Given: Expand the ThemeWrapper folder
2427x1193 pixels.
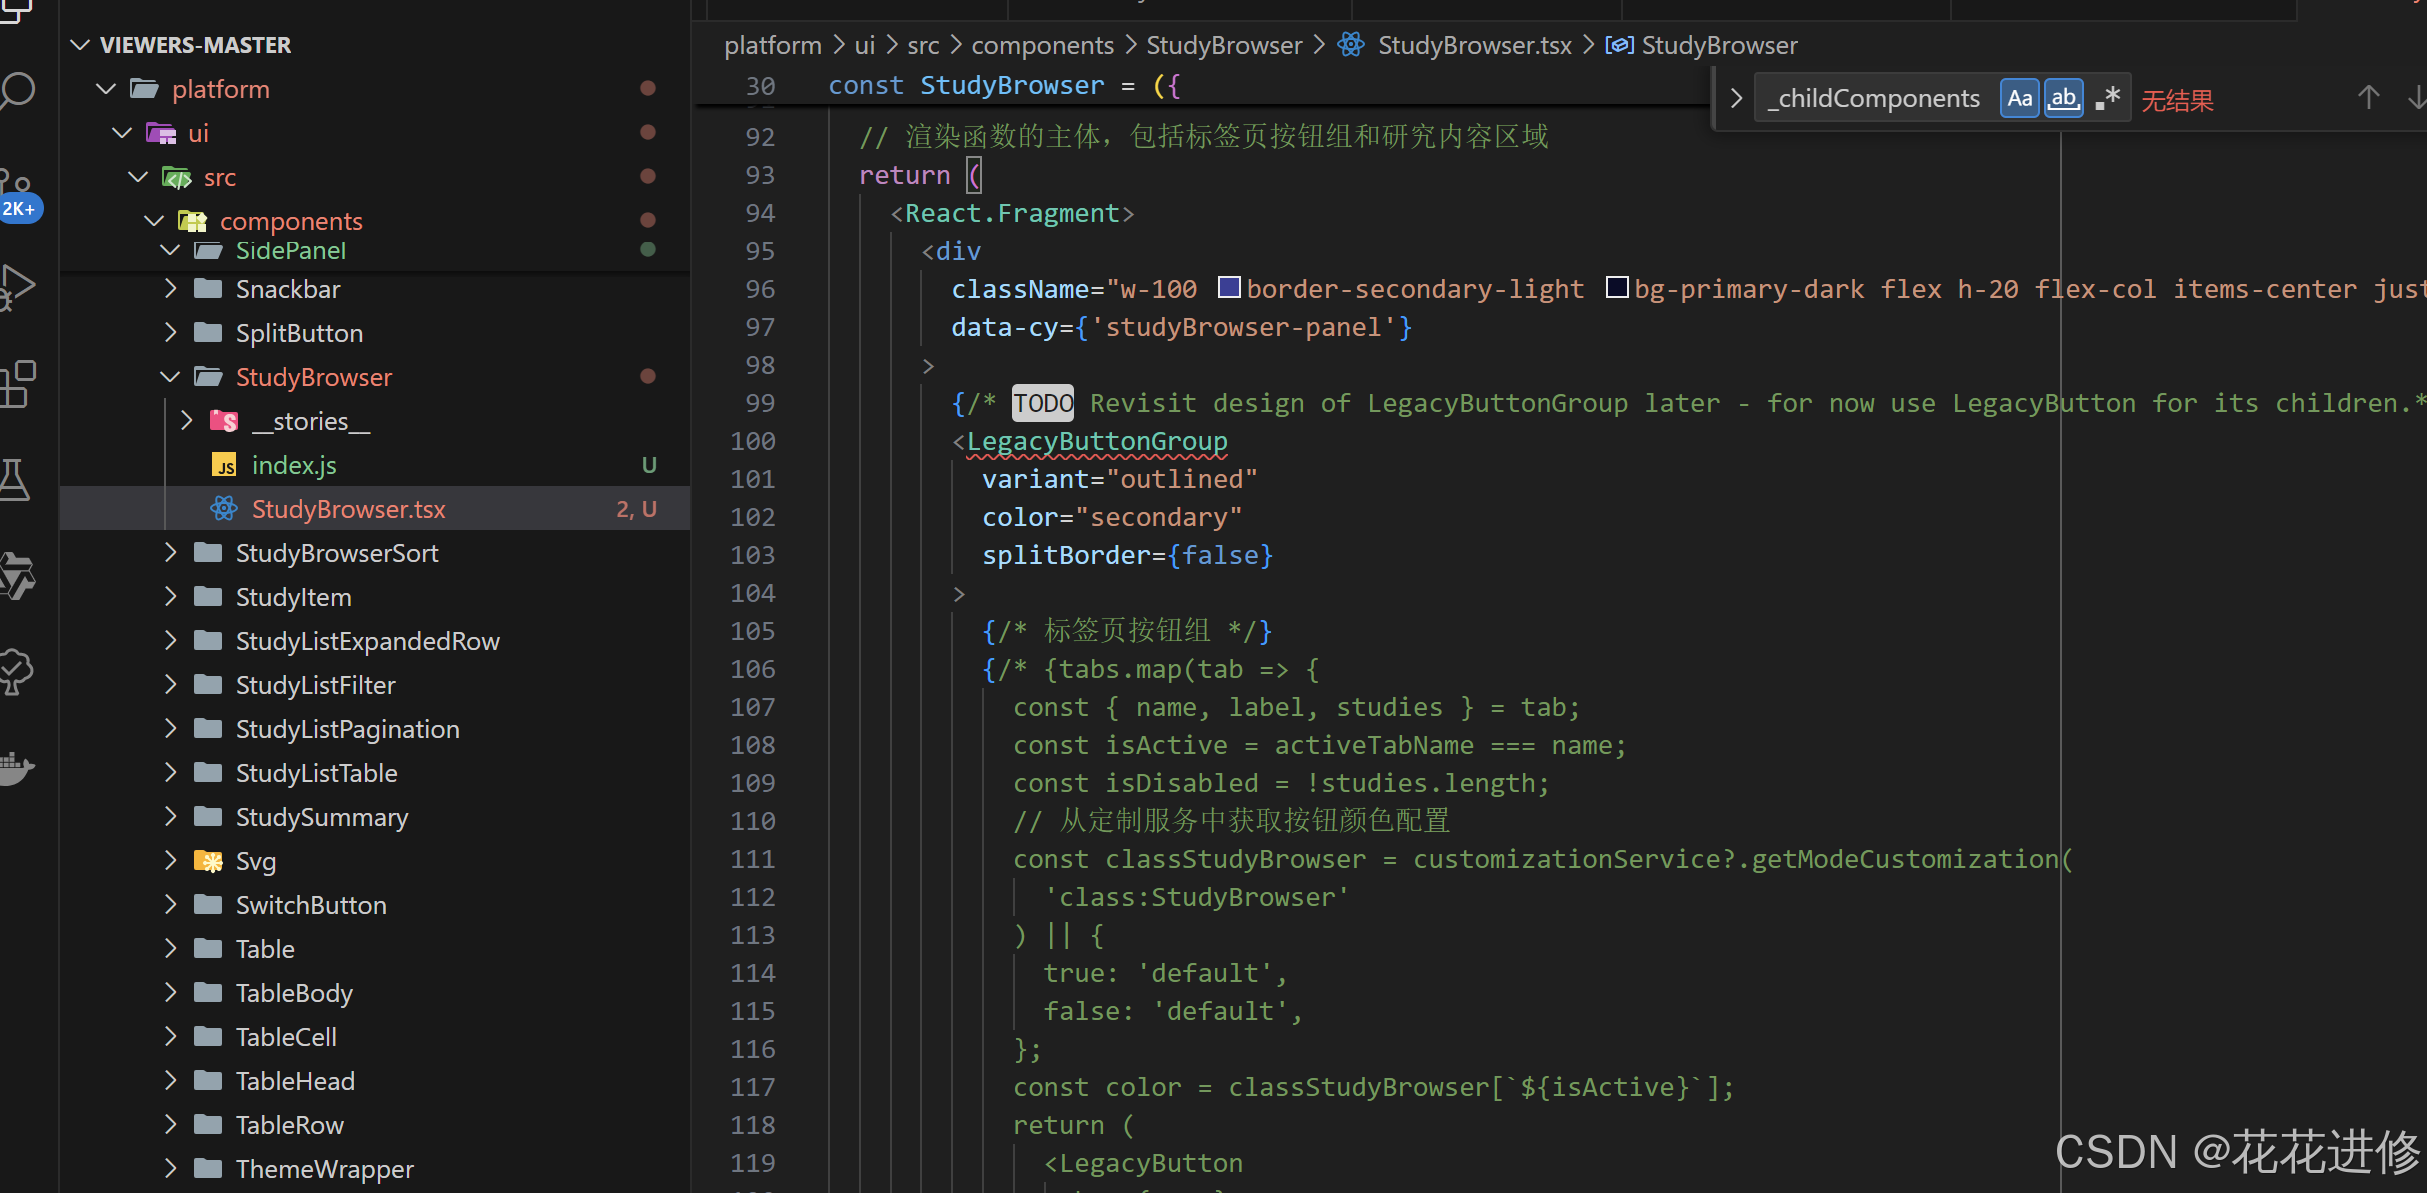Looking at the screenshot, I should (x=170, y=1169).
